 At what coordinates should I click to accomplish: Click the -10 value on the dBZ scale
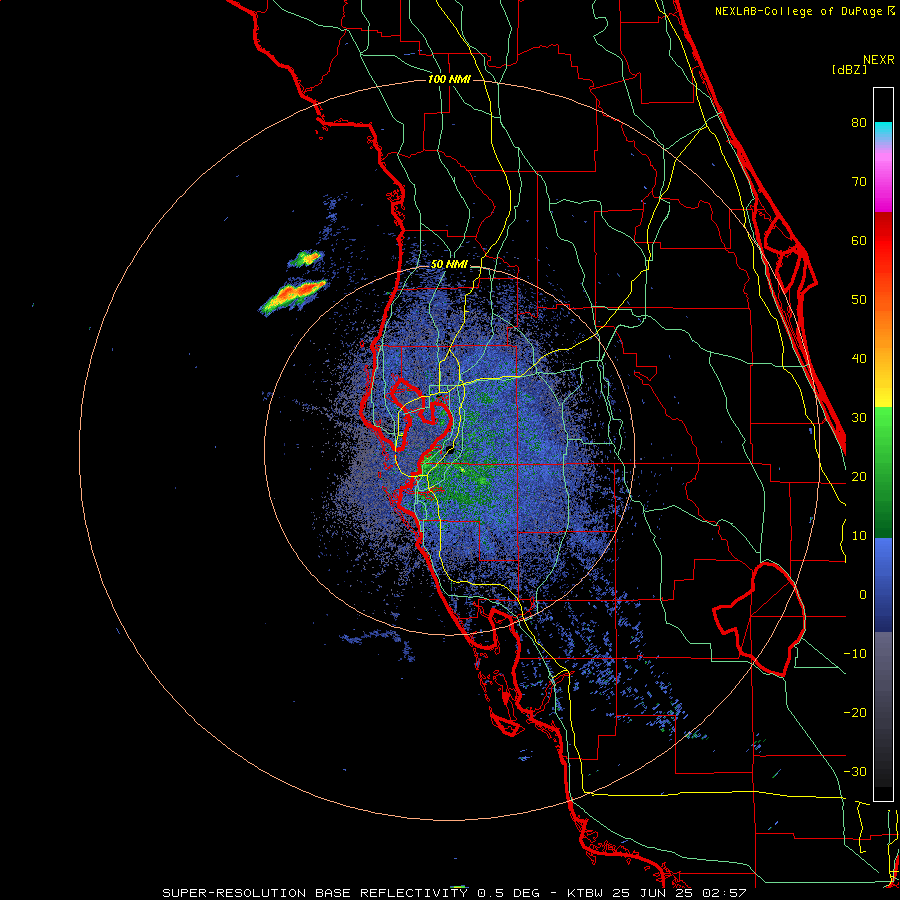coord(855,654)
